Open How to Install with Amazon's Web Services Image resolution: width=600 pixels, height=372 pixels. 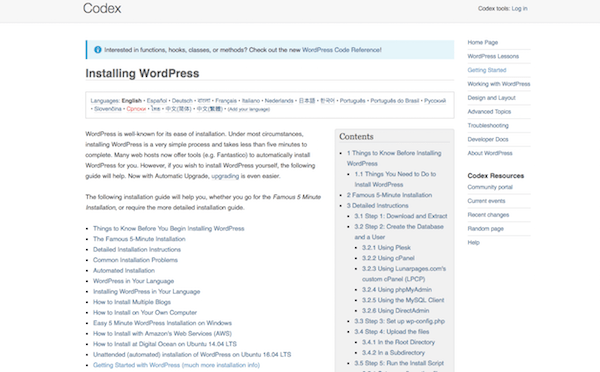pyautogui.click(x=162, y=334)
